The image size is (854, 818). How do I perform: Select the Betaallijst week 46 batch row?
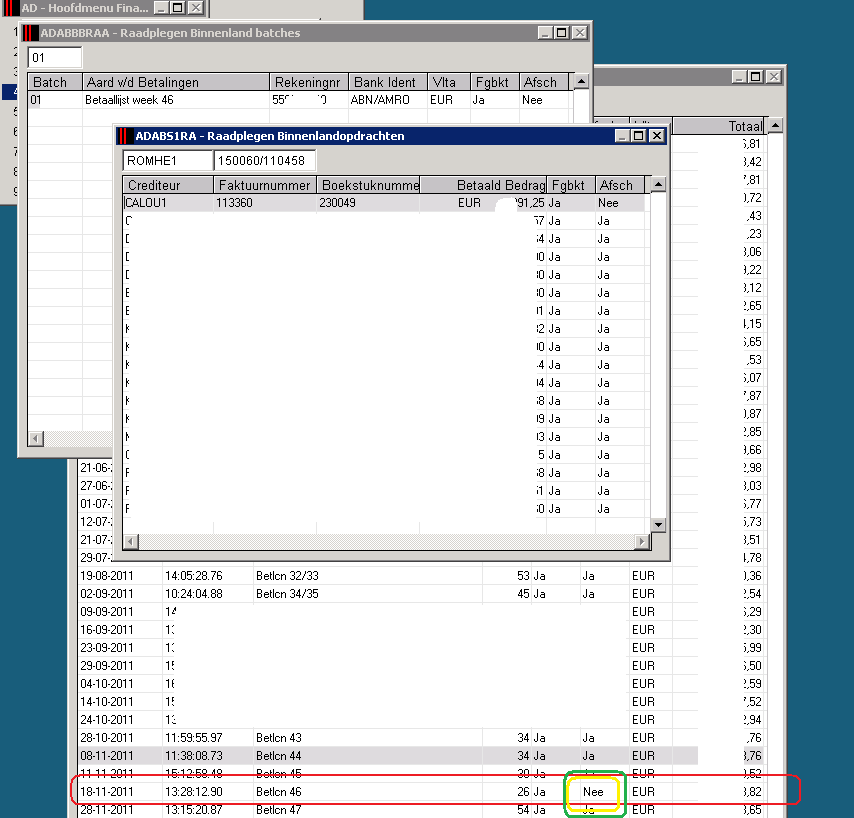tap(298, 100)
